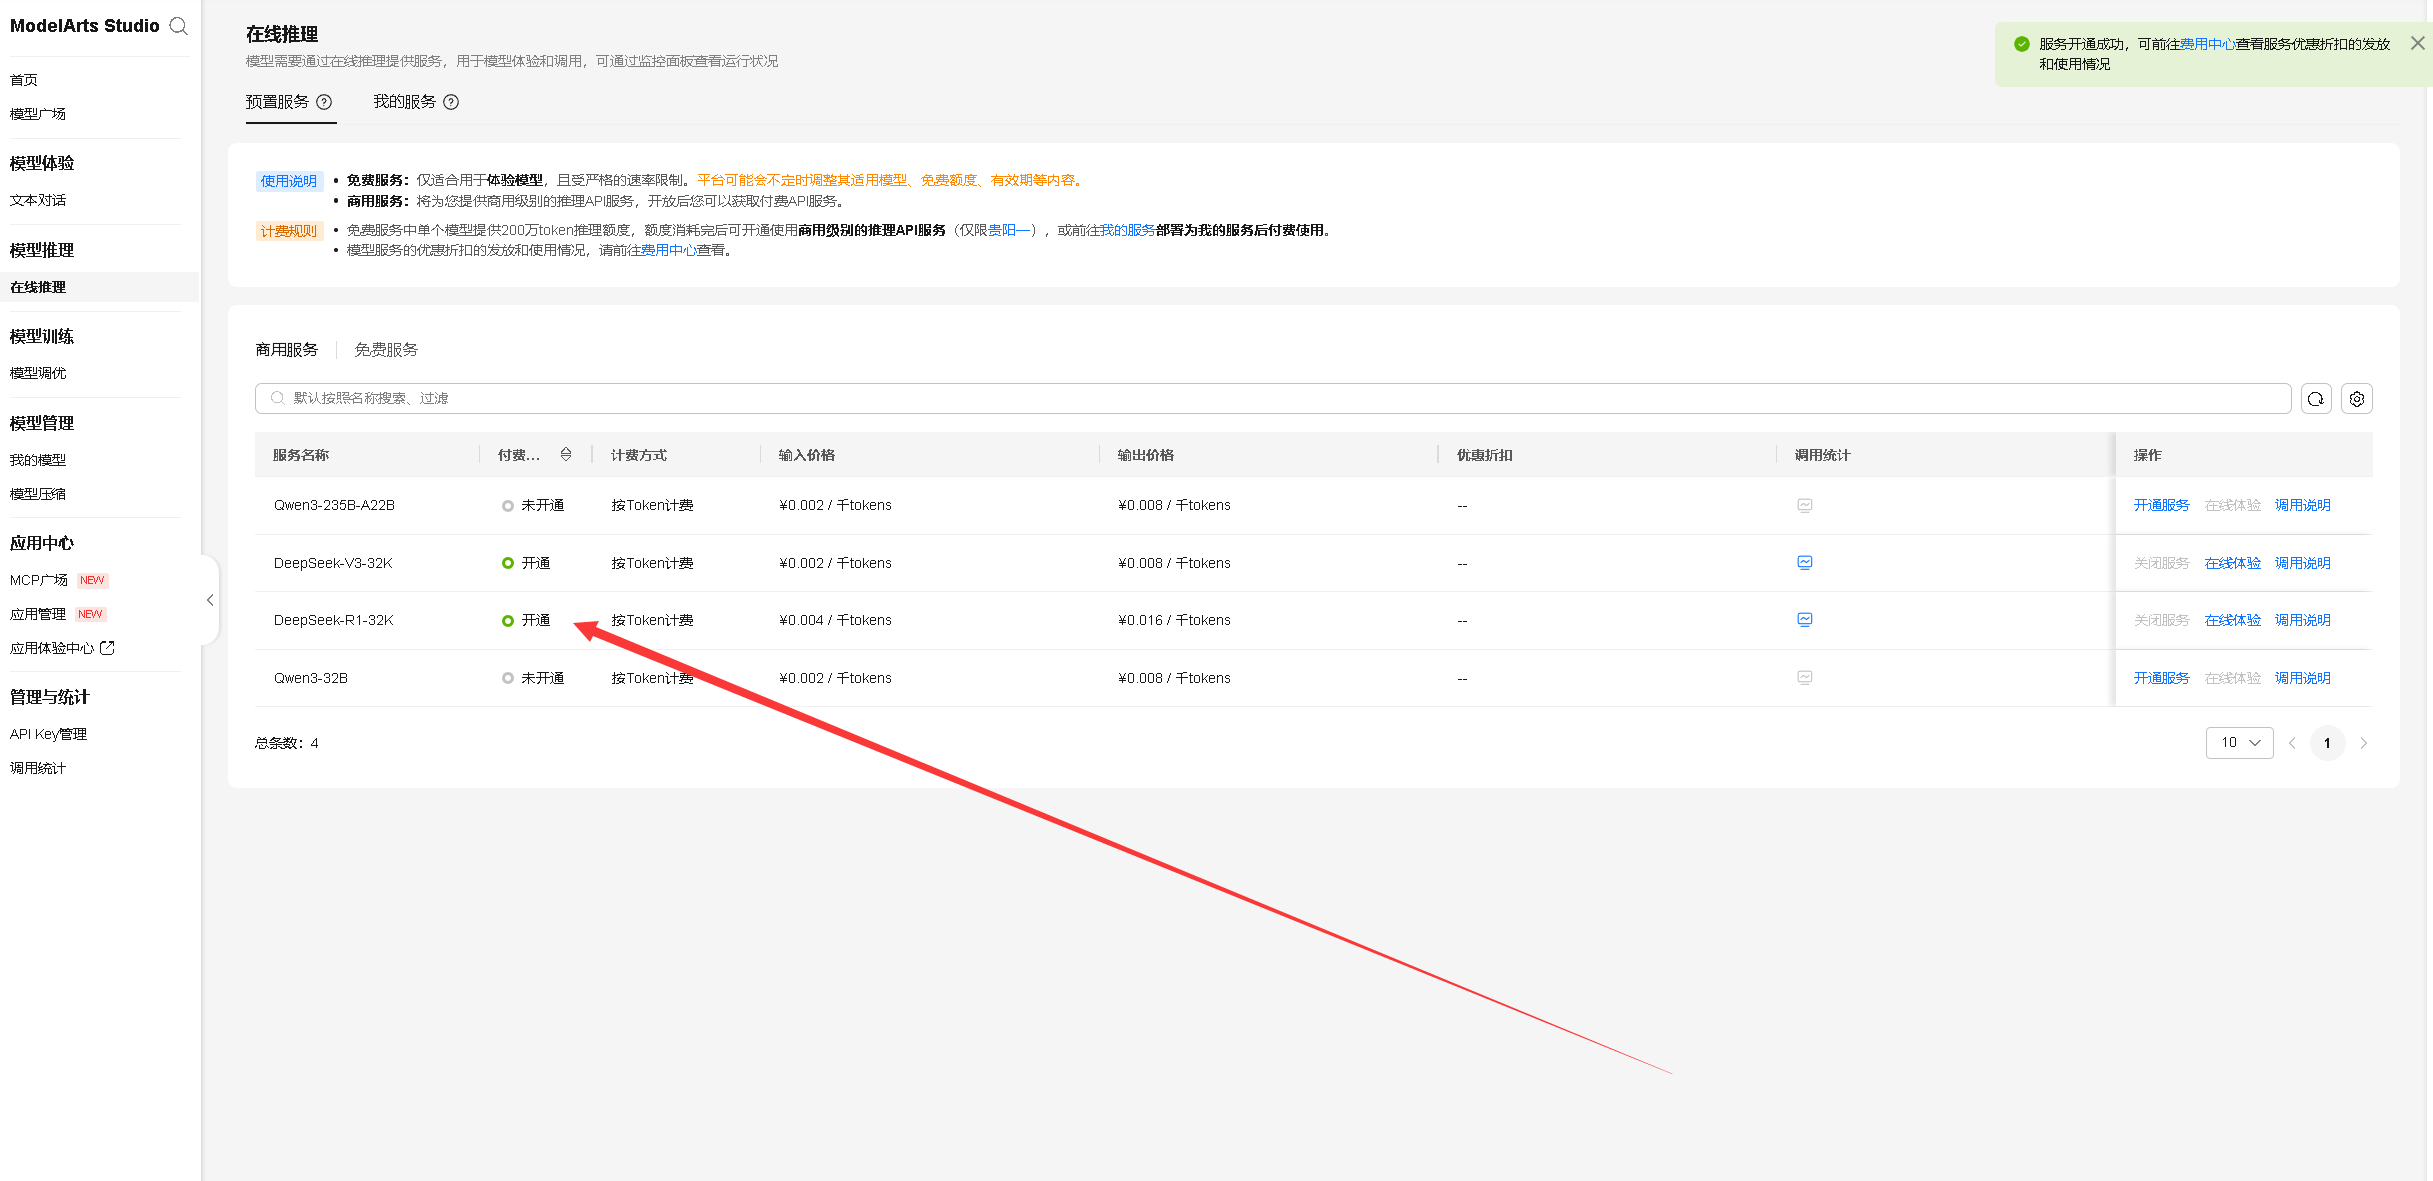Click the refresh icon beside the search box
Viewport: 2433px width, 1181px height.
pyautogui.click(x=2316, y=399)
